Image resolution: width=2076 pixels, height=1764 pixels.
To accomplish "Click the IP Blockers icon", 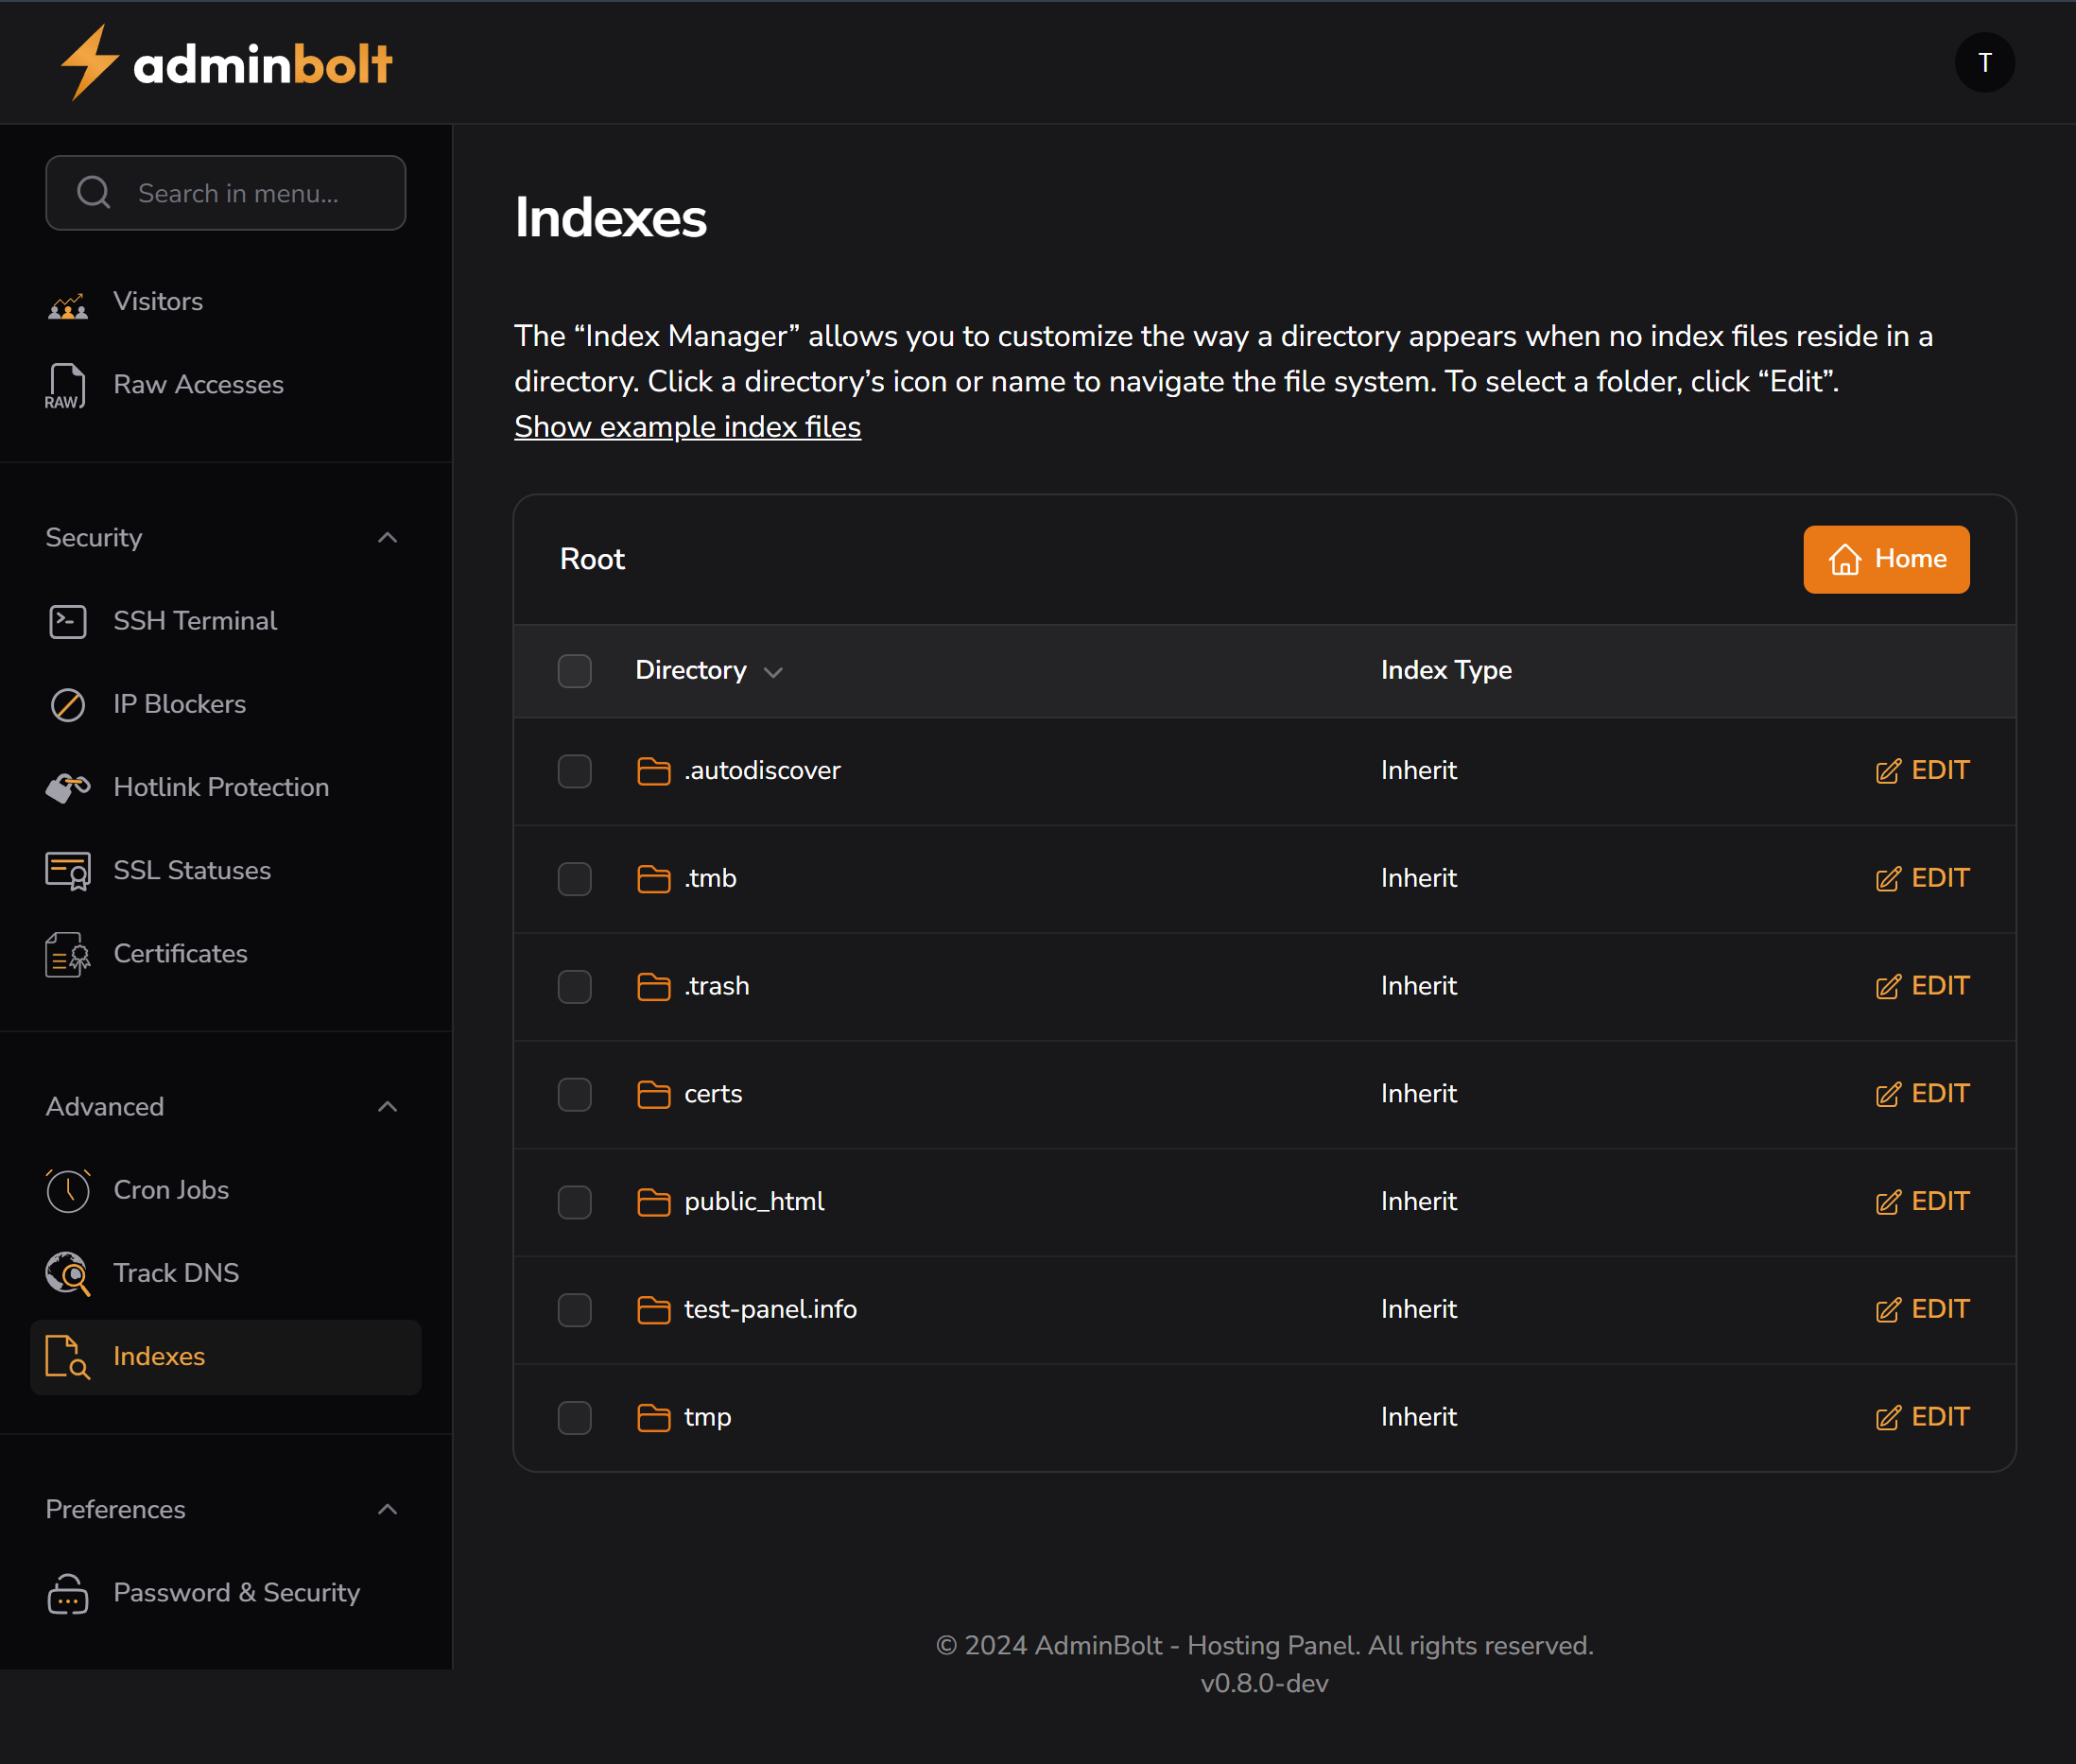I will [x=67, y=704].
